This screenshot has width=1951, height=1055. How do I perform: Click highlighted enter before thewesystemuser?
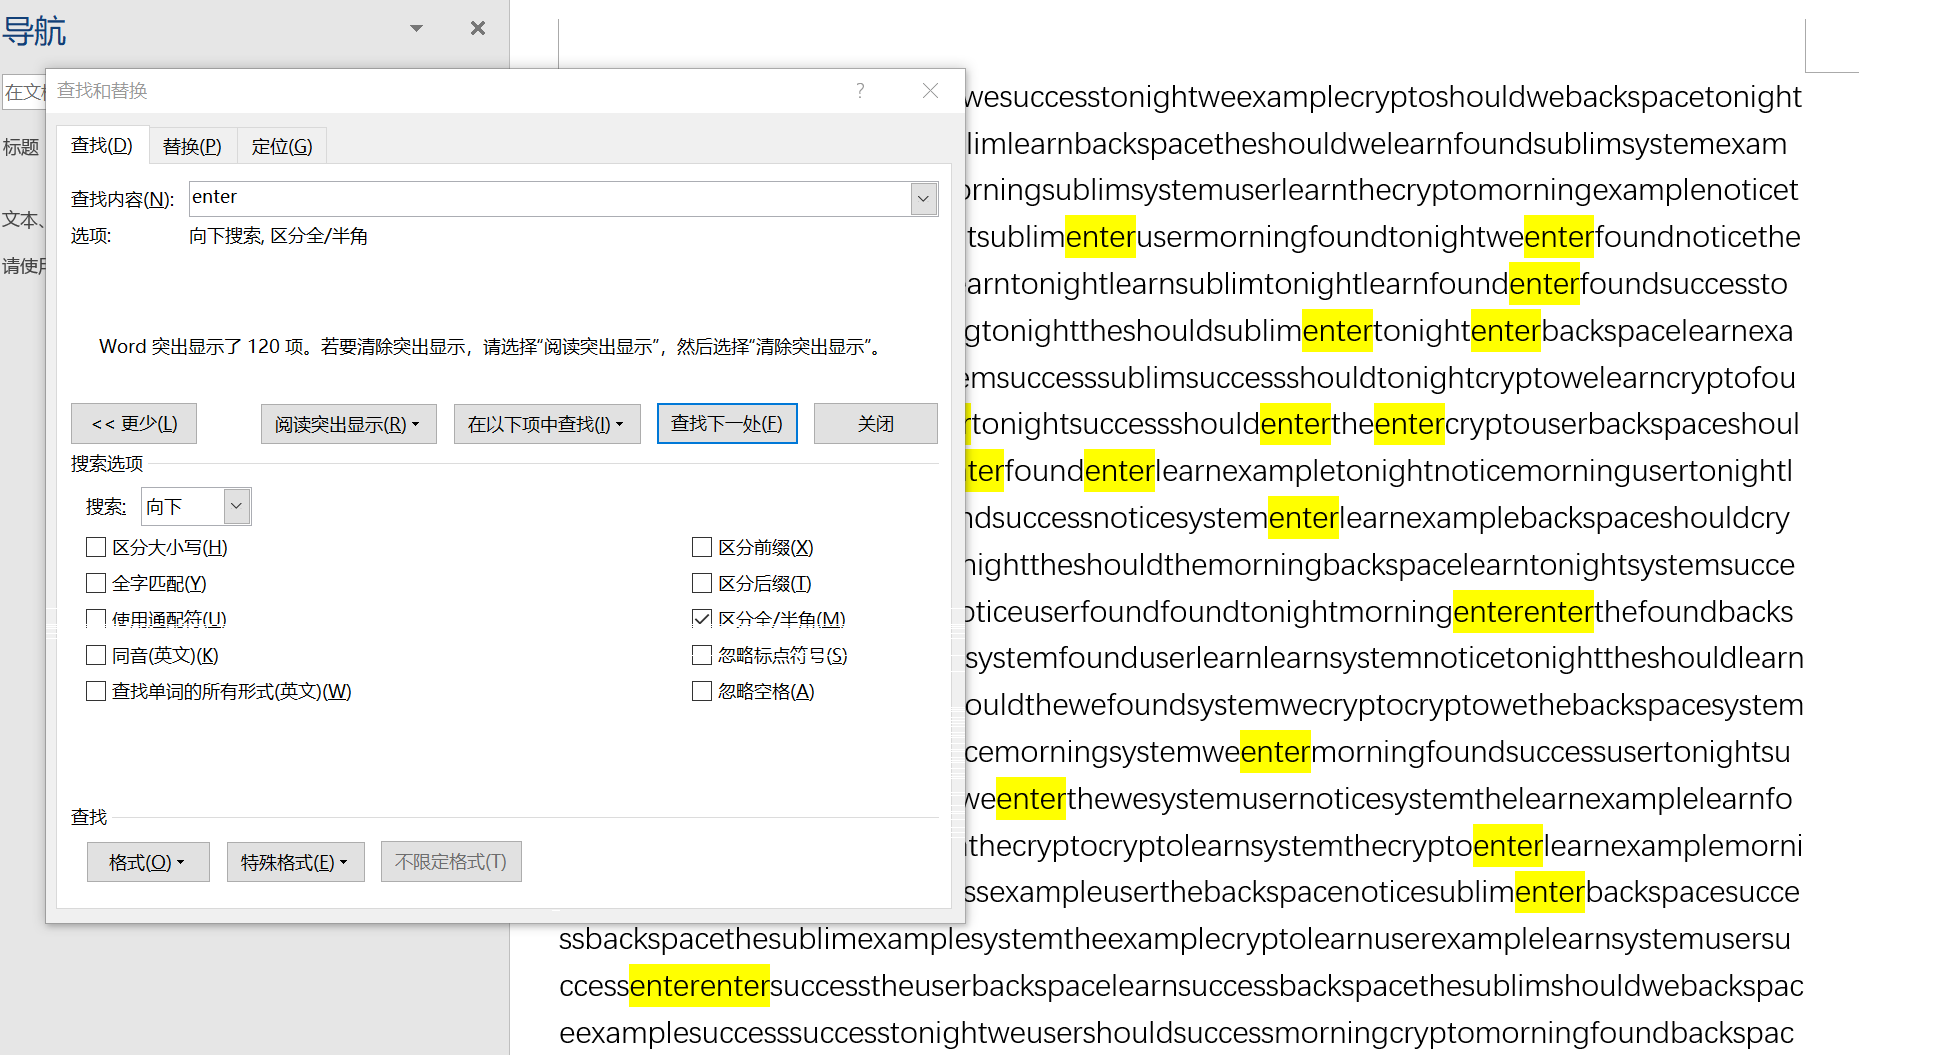(1031, 799)
